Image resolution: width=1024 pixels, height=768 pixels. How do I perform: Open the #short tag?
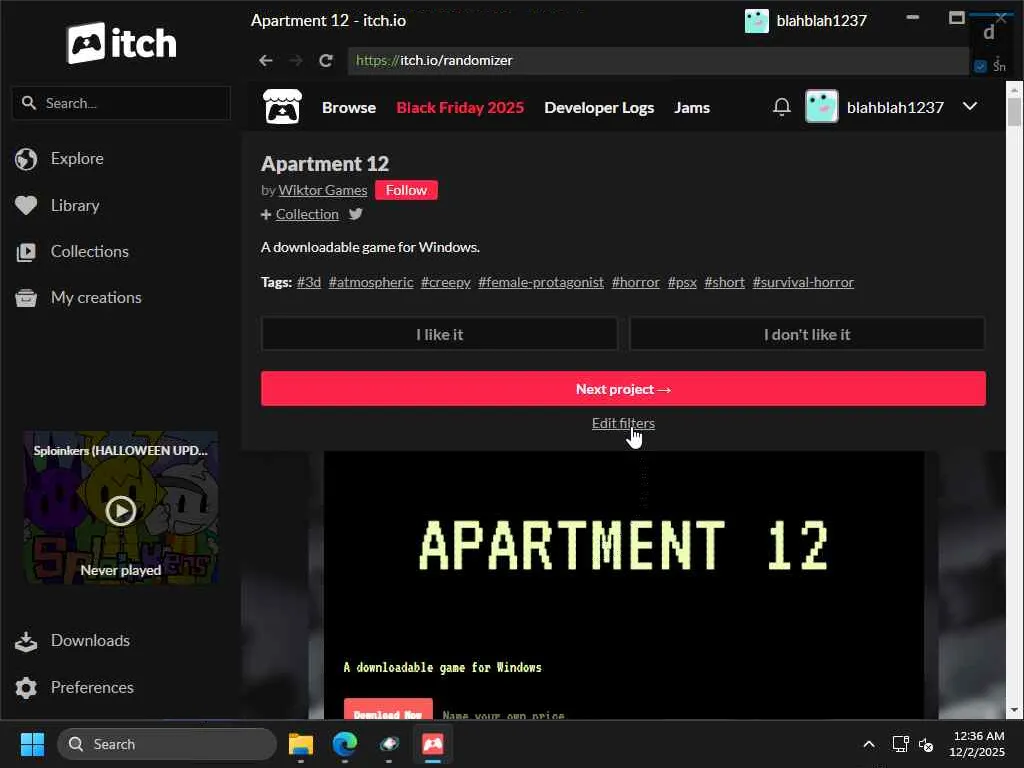724,282
